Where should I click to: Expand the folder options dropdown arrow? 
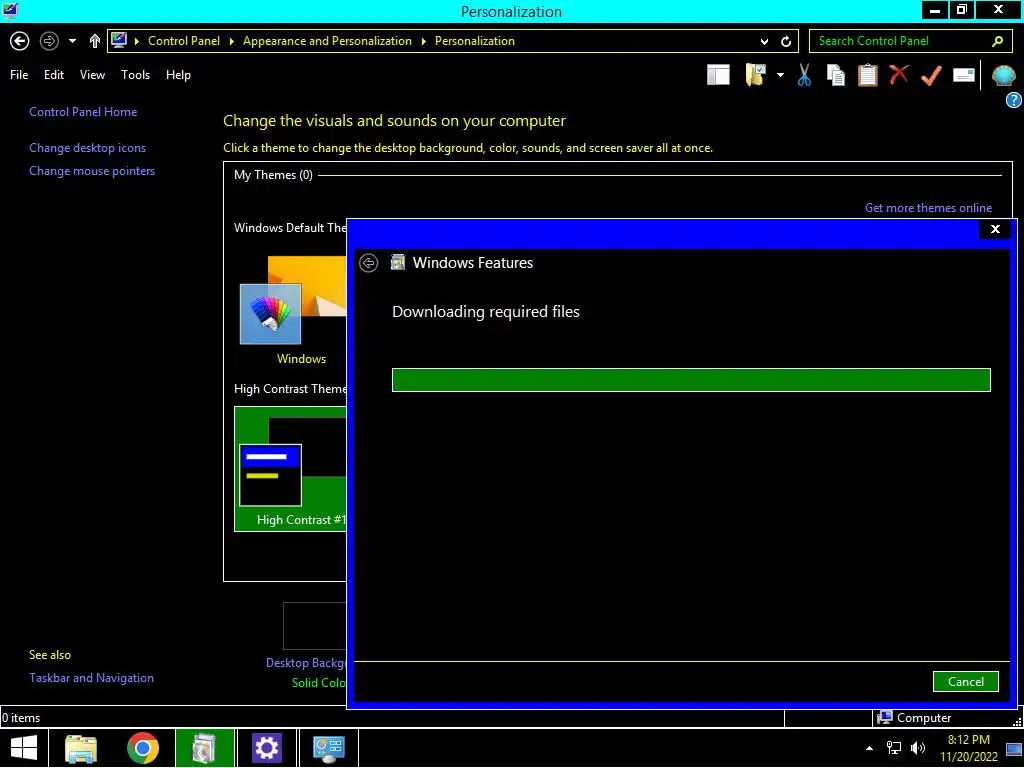[x=780, y=75]
